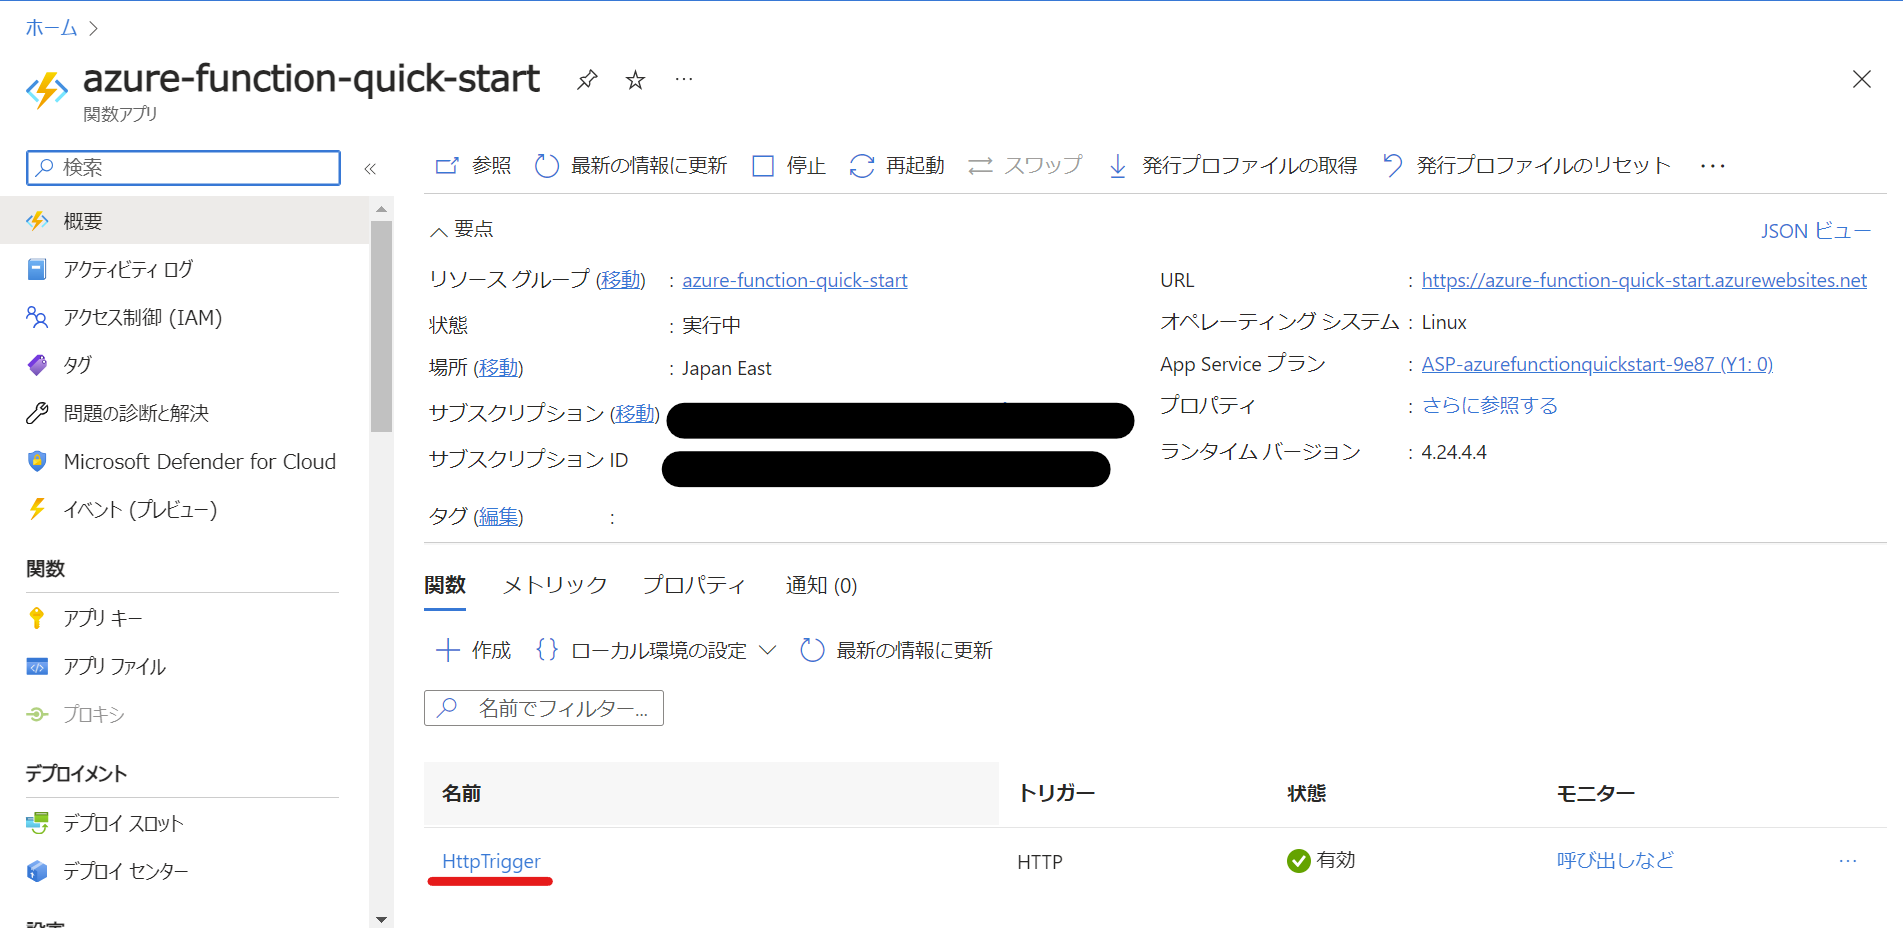Click 作成 to create a function
Screen dimensions: 1903x928
click(x=474, y=650)
